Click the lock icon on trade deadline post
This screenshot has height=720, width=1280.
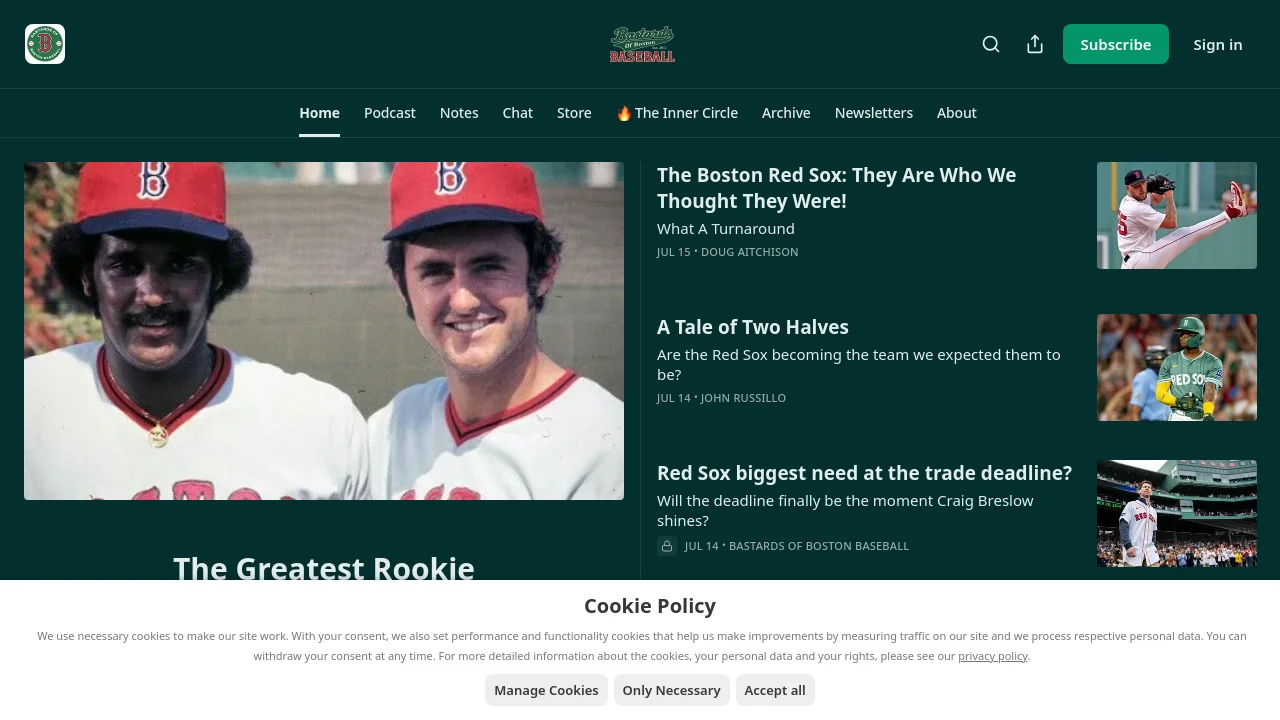(x=667, y=546)
